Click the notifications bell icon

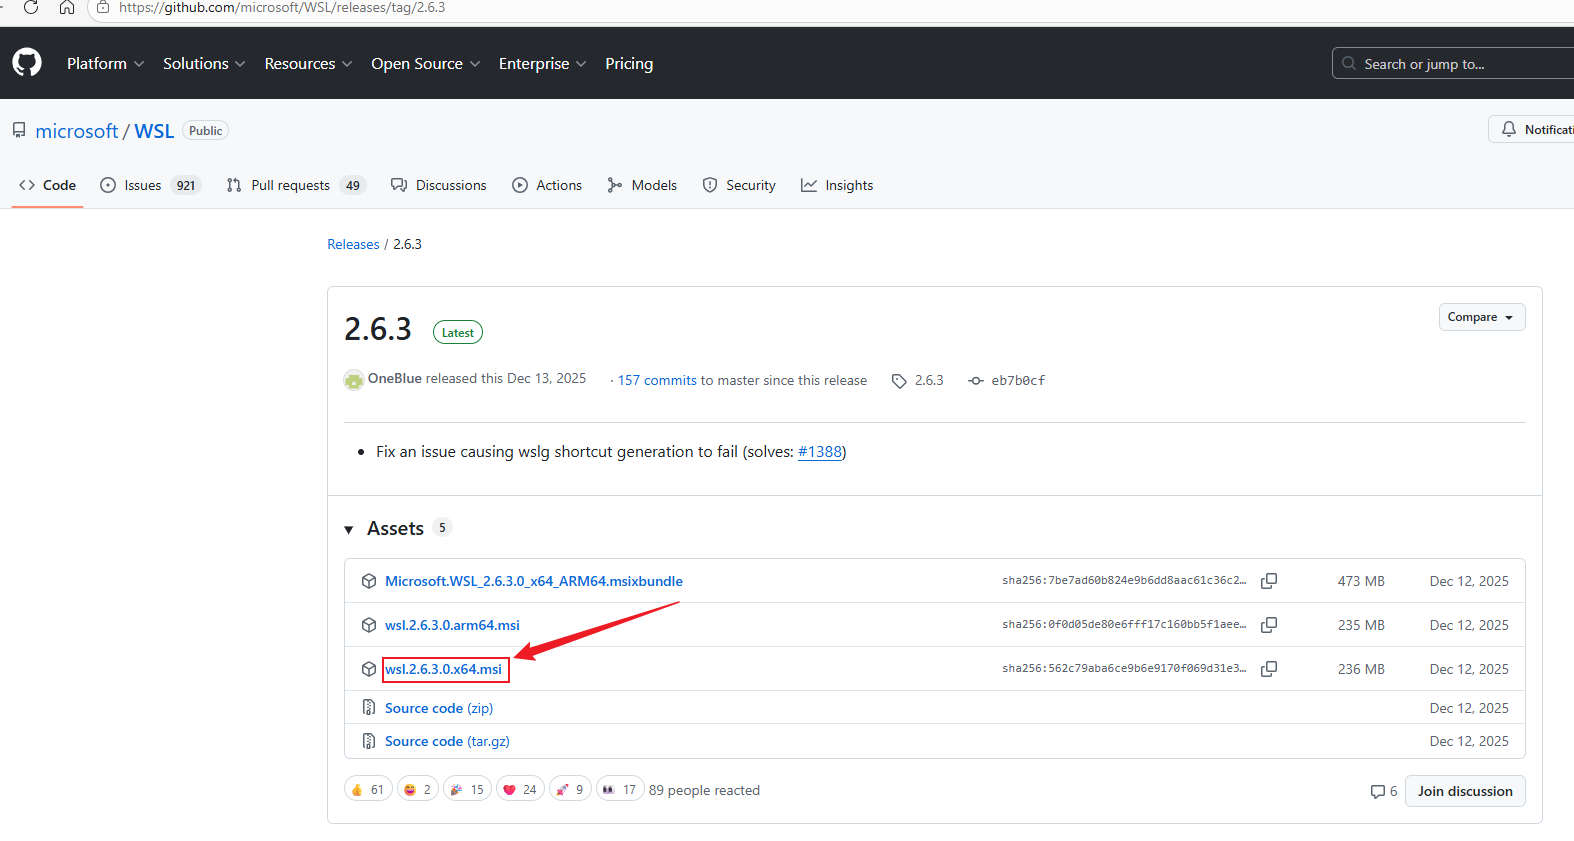(1509, 129)
